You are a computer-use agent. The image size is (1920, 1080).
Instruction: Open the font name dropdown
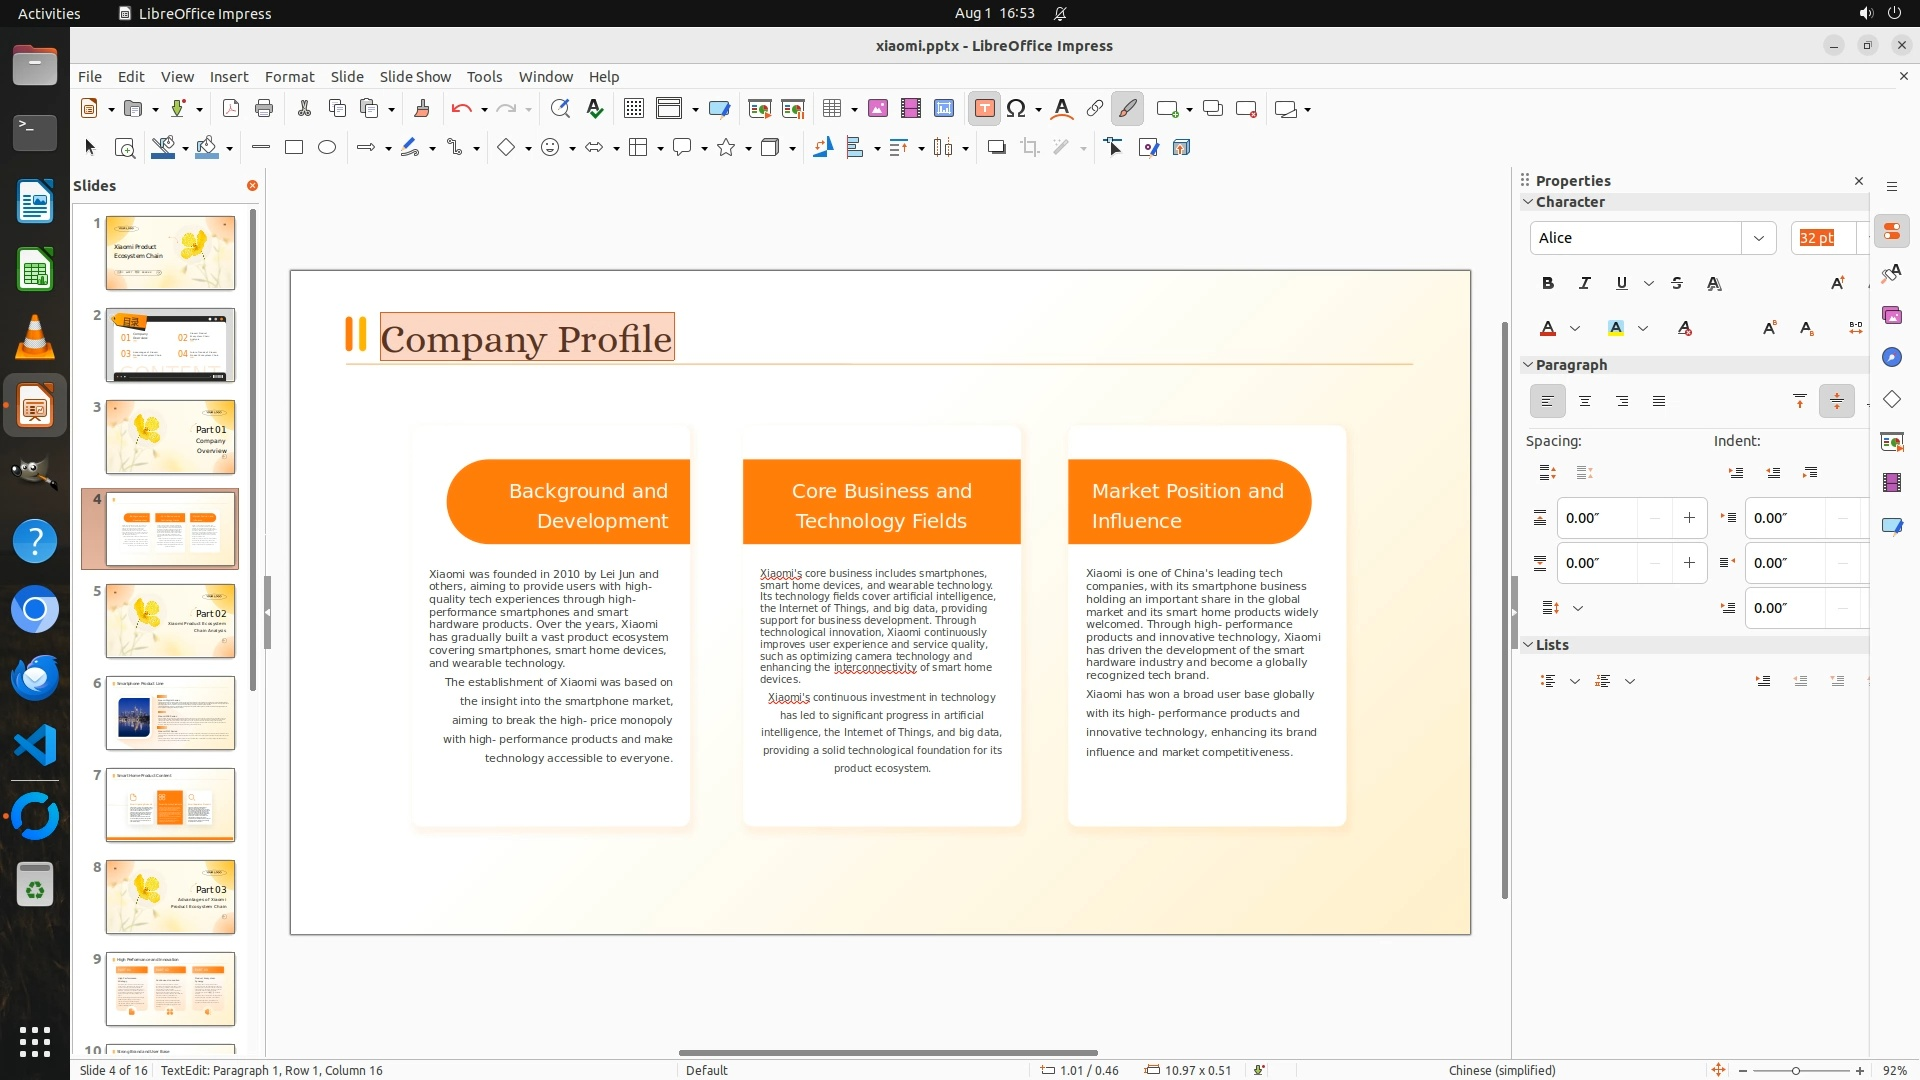coord(1758,238)
